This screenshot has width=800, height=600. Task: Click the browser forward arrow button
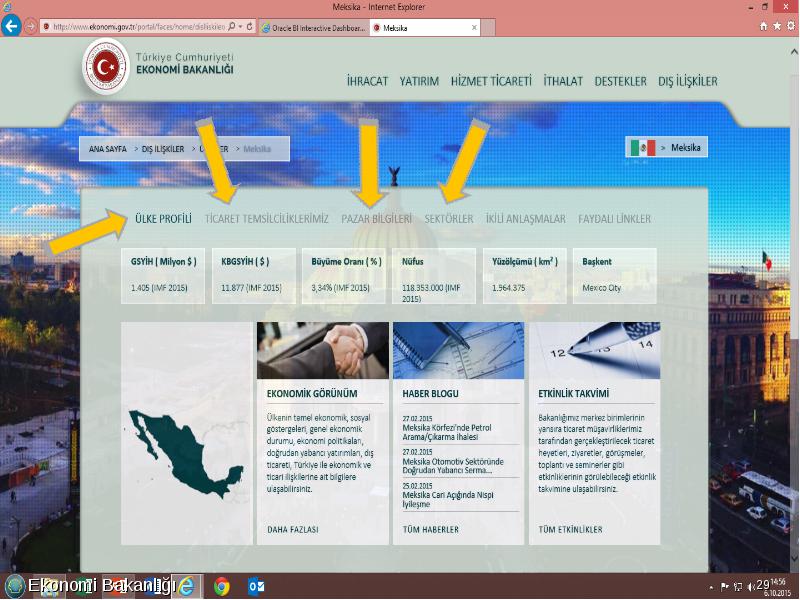pyautogui.click(x=30, y=26)
